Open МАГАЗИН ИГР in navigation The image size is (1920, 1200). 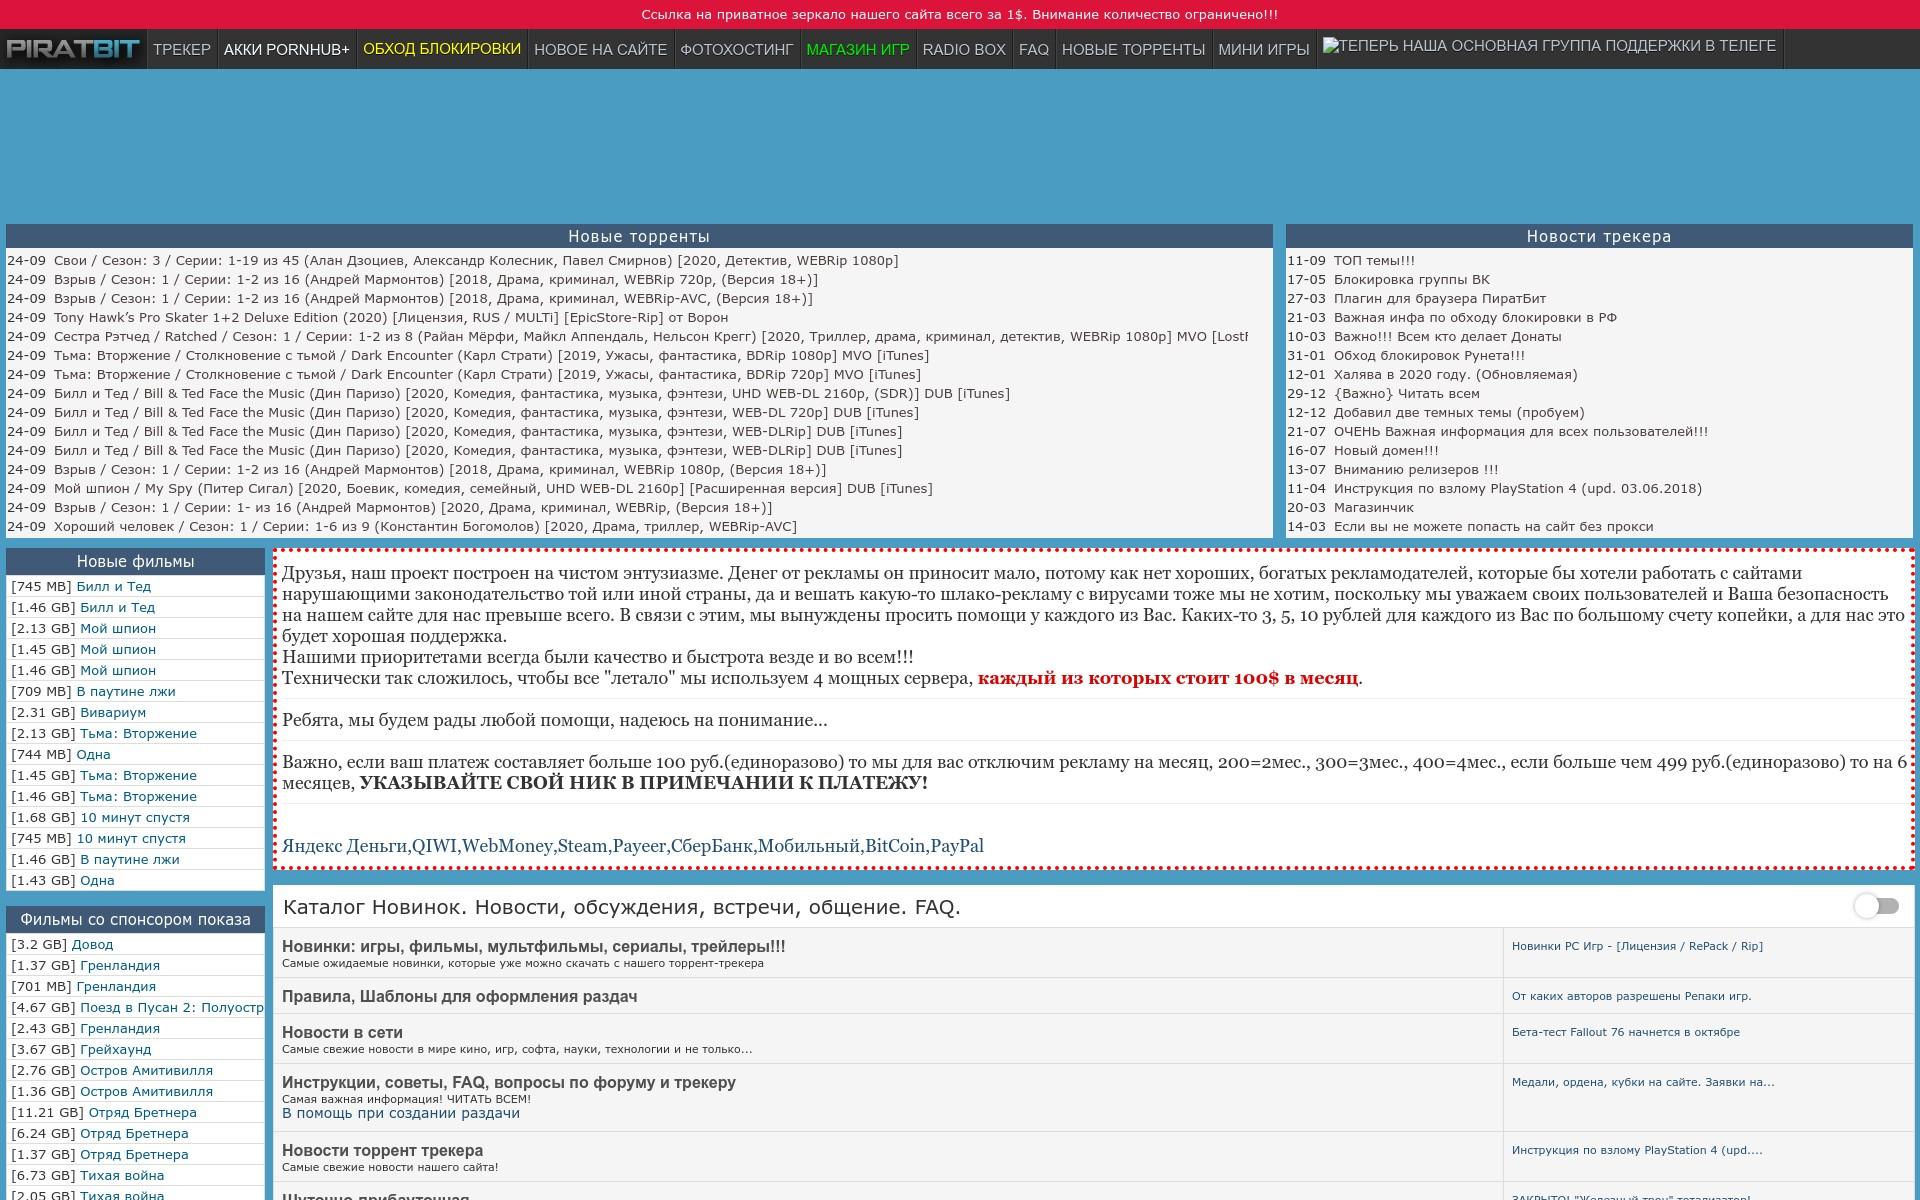point(858,49)
